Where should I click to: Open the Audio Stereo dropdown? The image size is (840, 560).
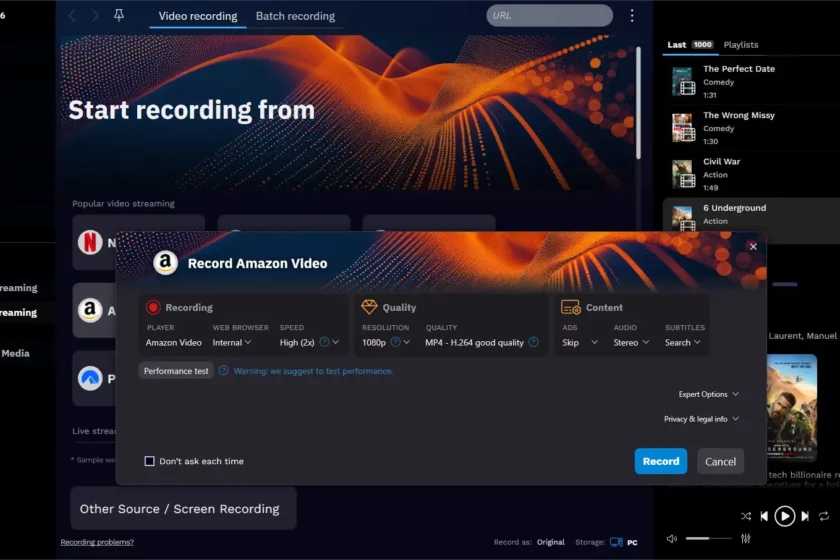point(631,342)
